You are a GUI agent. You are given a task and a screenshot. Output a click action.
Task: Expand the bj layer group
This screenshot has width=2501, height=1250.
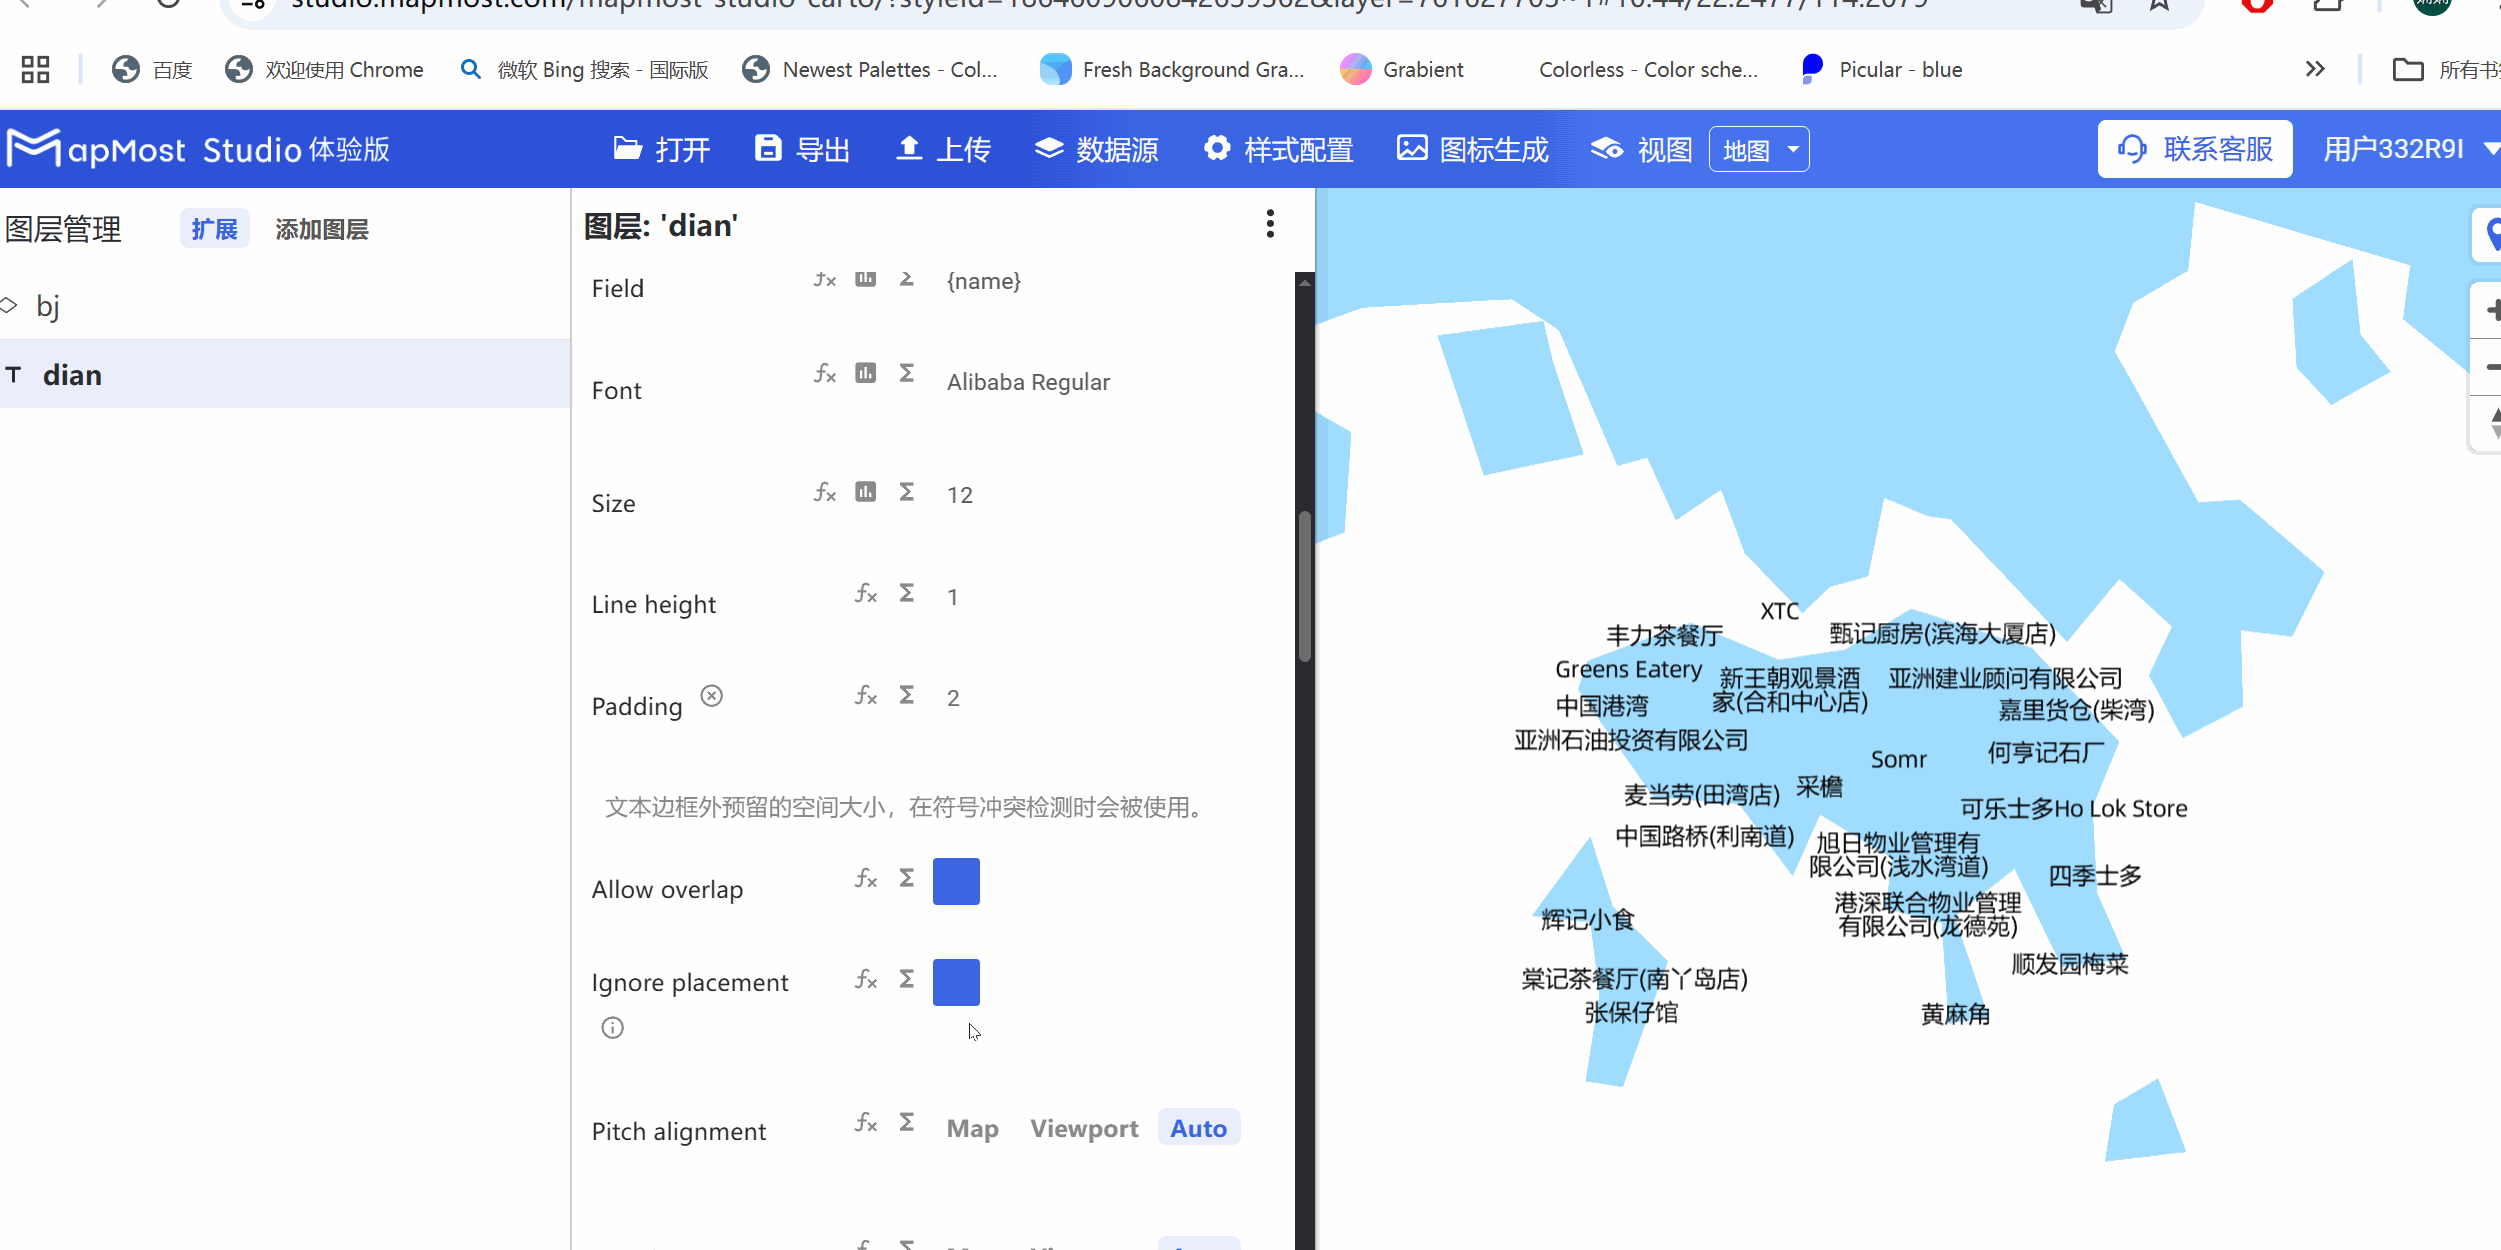click(10, 305)
